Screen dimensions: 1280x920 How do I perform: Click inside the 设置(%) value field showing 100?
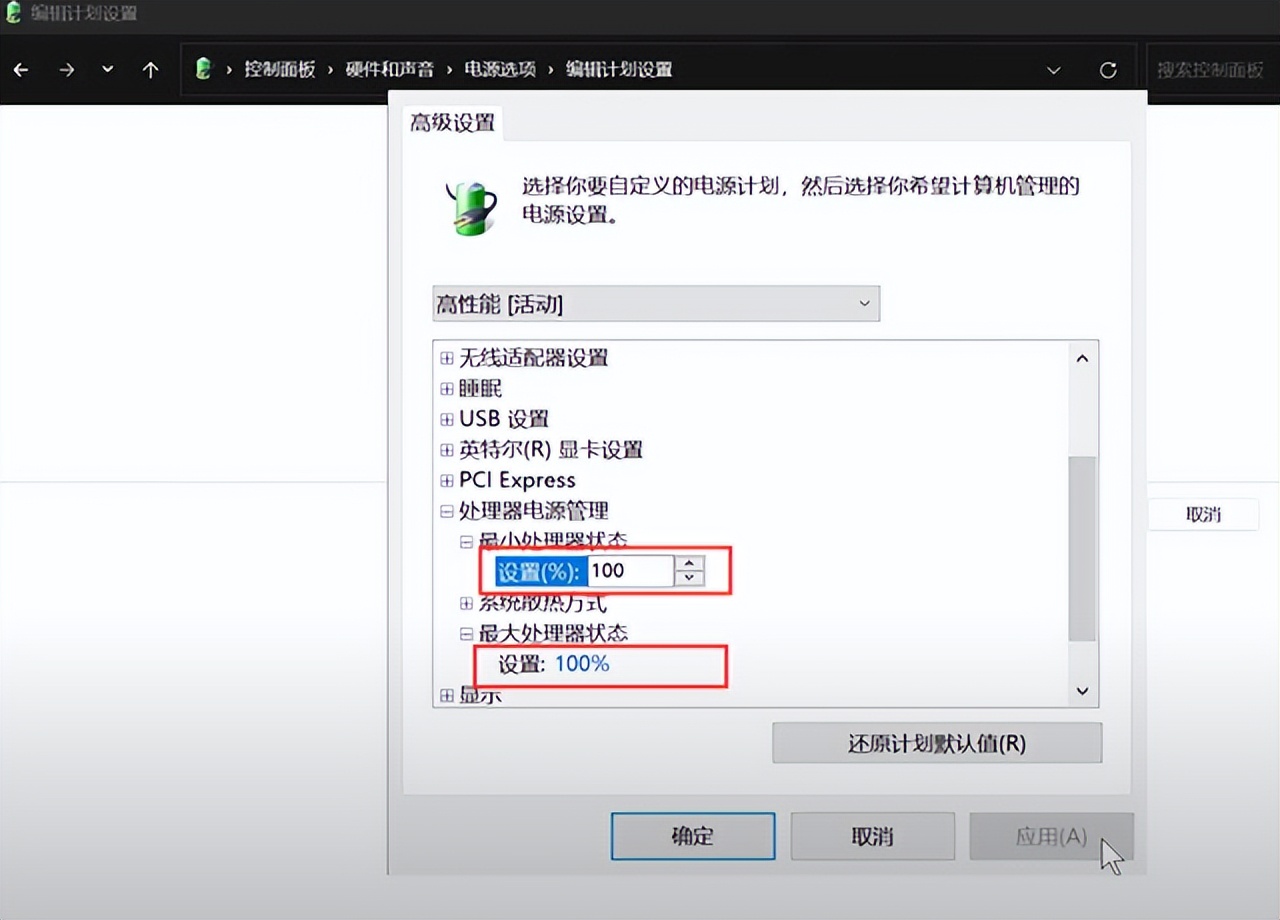click(630, 571)
